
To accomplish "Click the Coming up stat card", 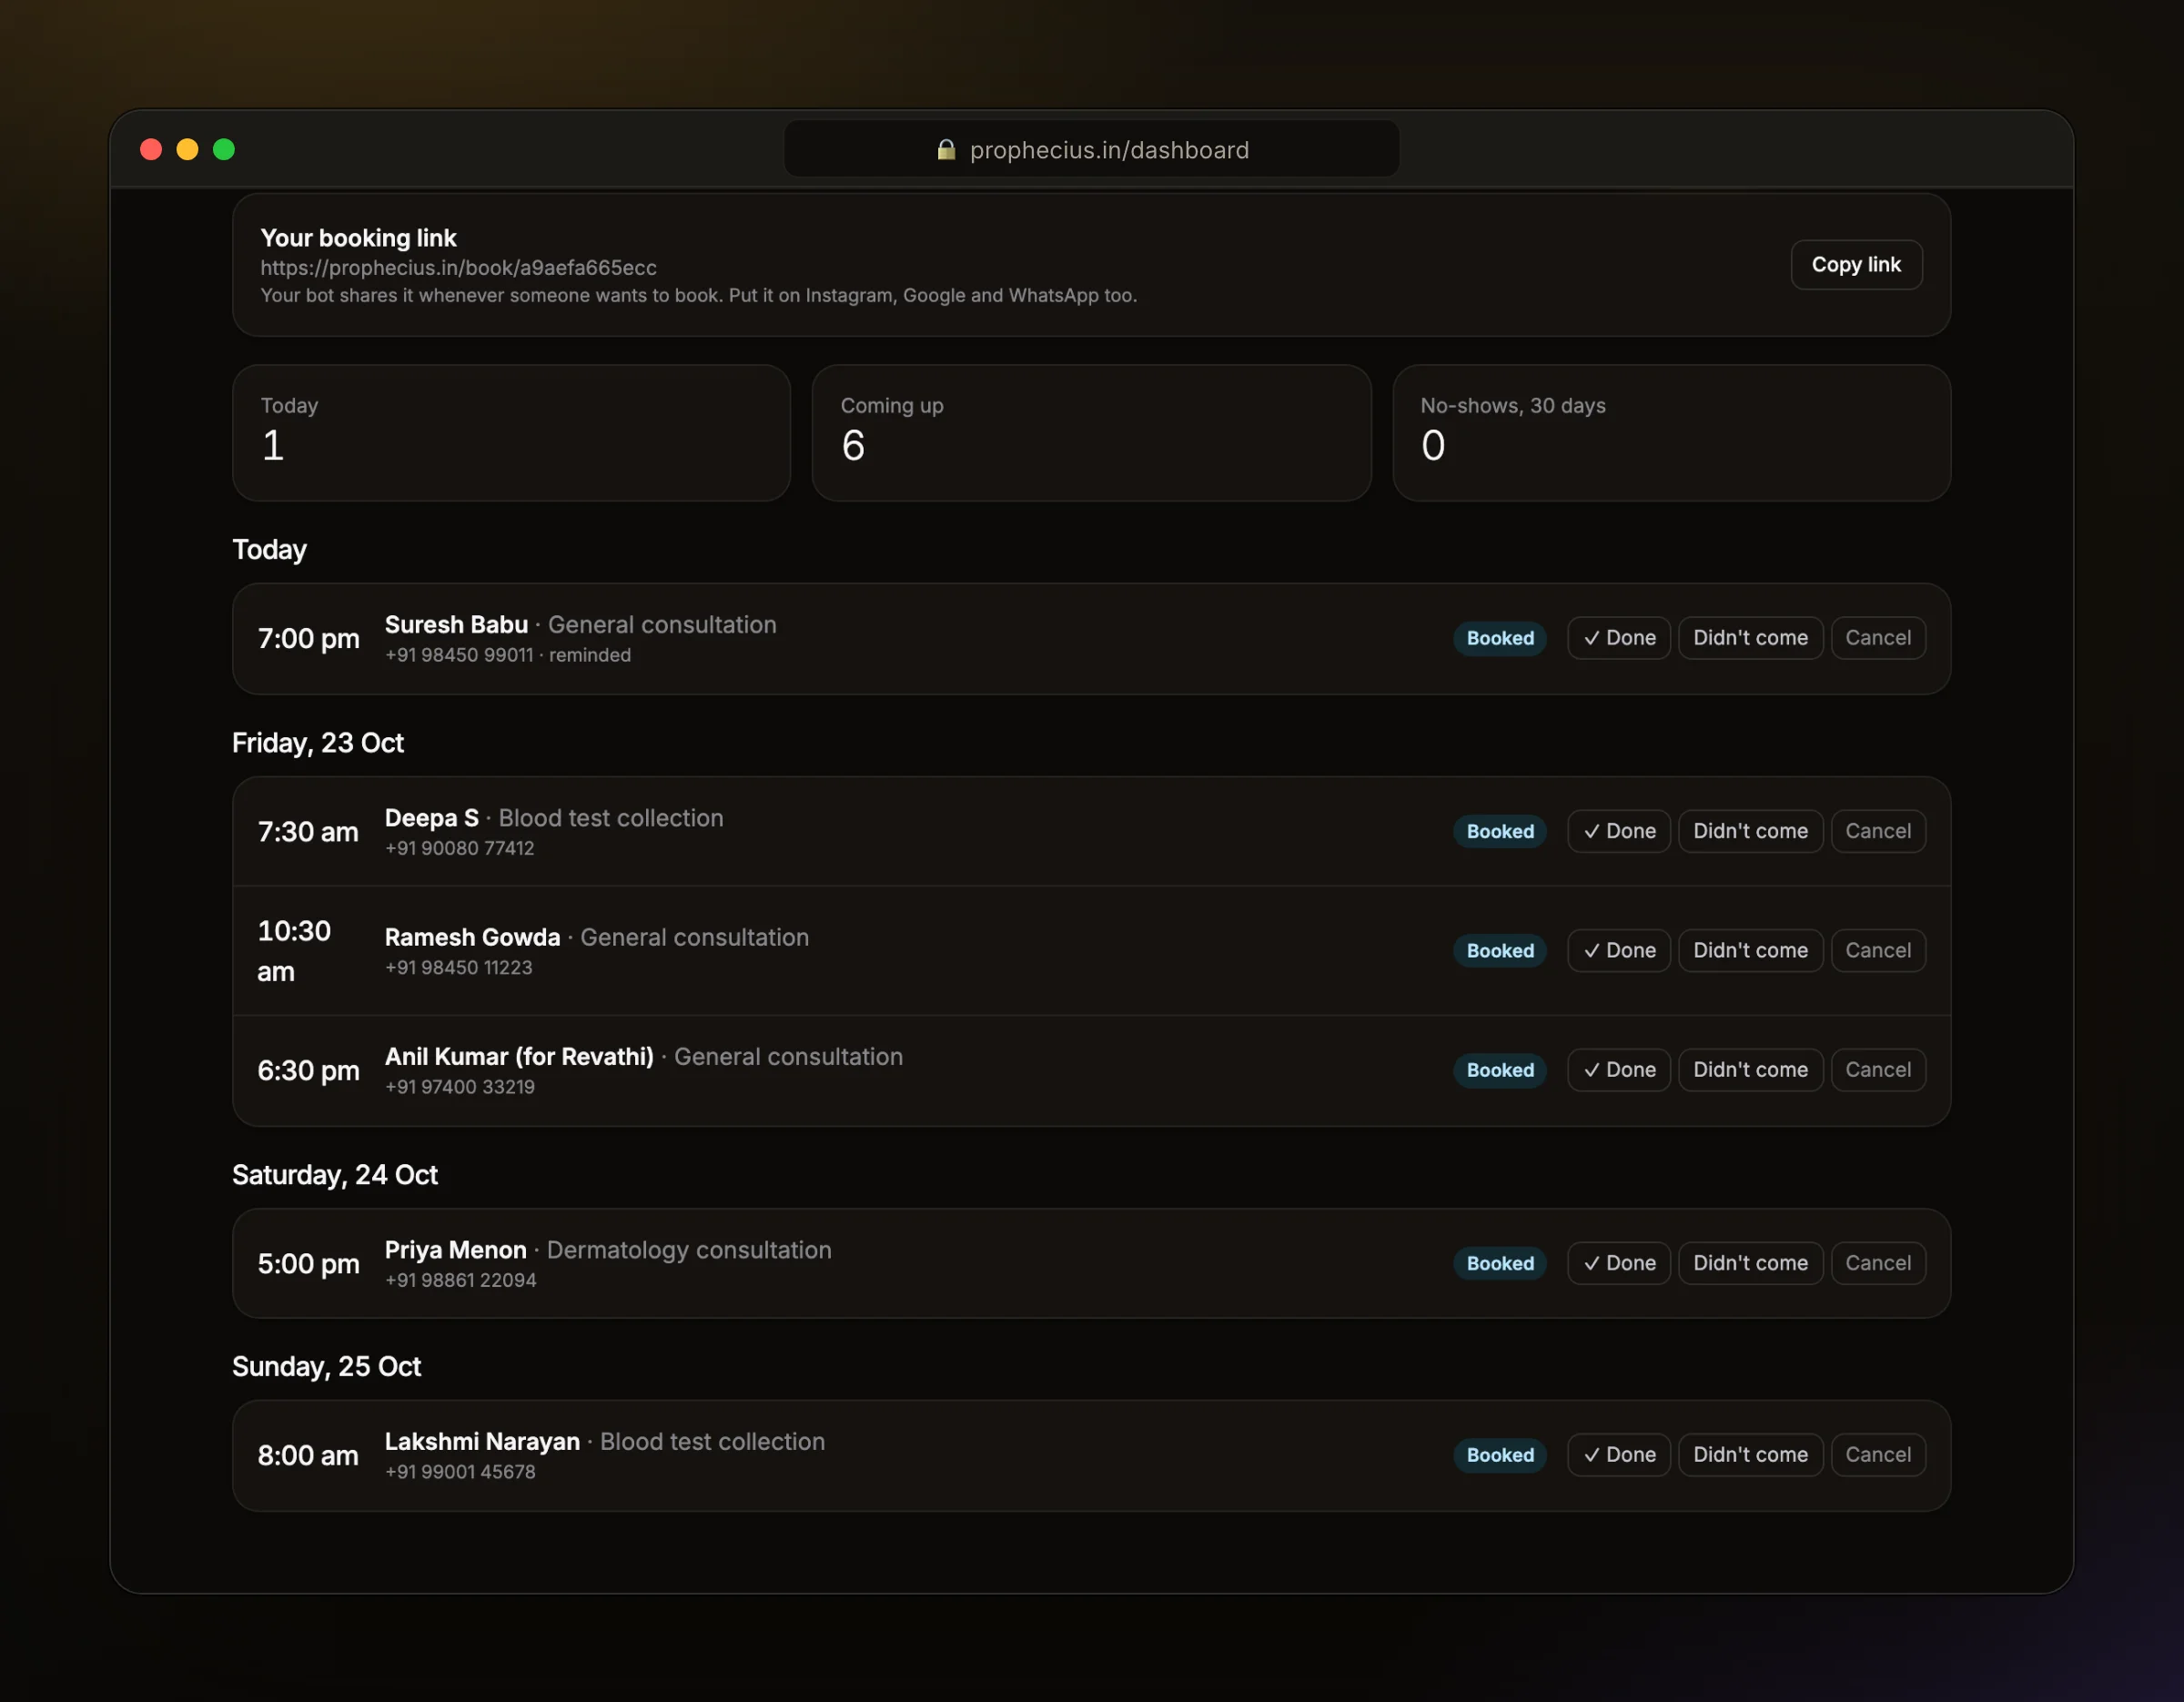I will [x=1091, y=433].
